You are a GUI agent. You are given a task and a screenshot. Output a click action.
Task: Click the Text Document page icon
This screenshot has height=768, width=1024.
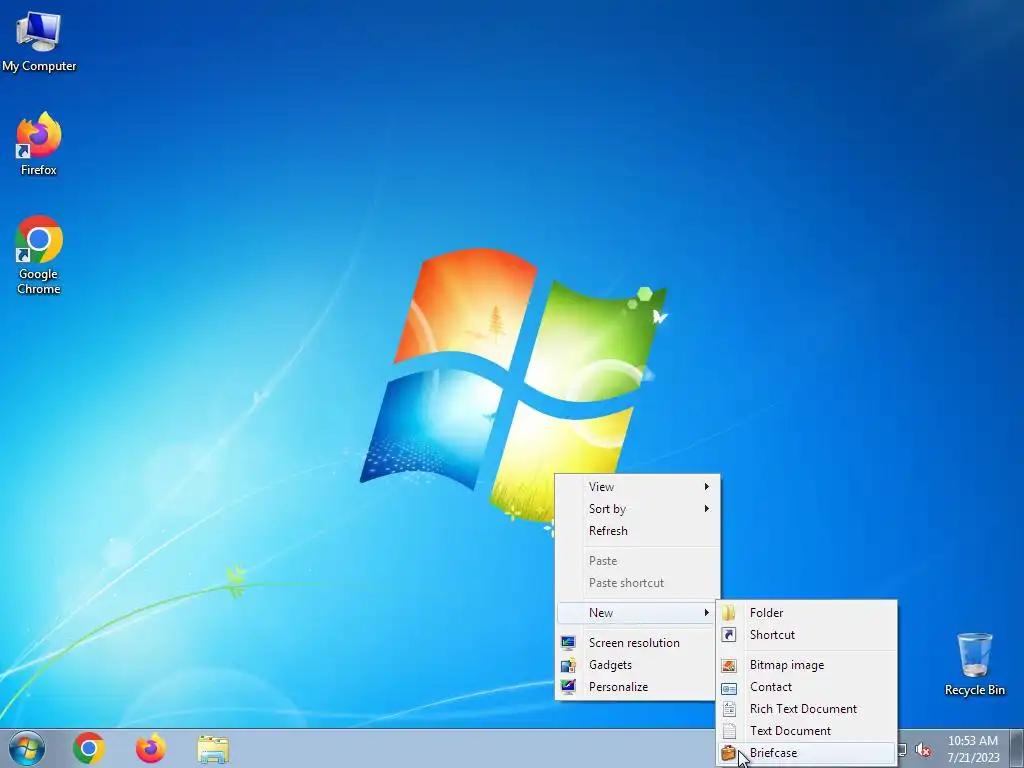(729, 731)
